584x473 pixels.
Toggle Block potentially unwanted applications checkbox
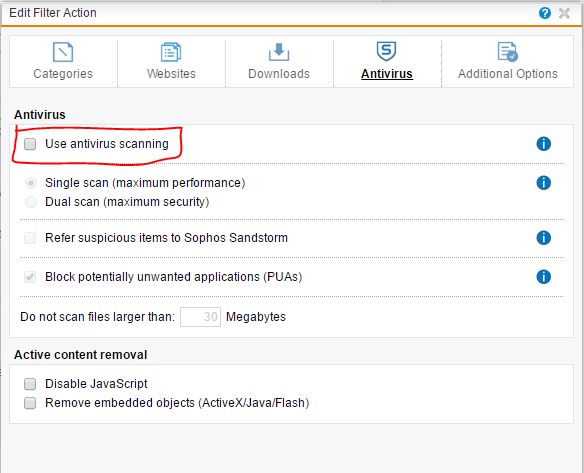click(30, 277)
